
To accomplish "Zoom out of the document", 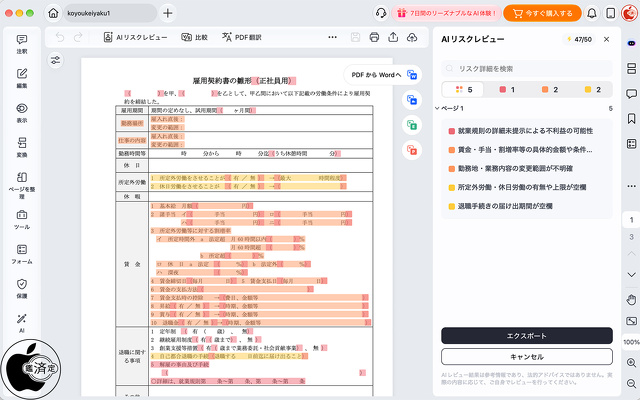I will [631, 383].
